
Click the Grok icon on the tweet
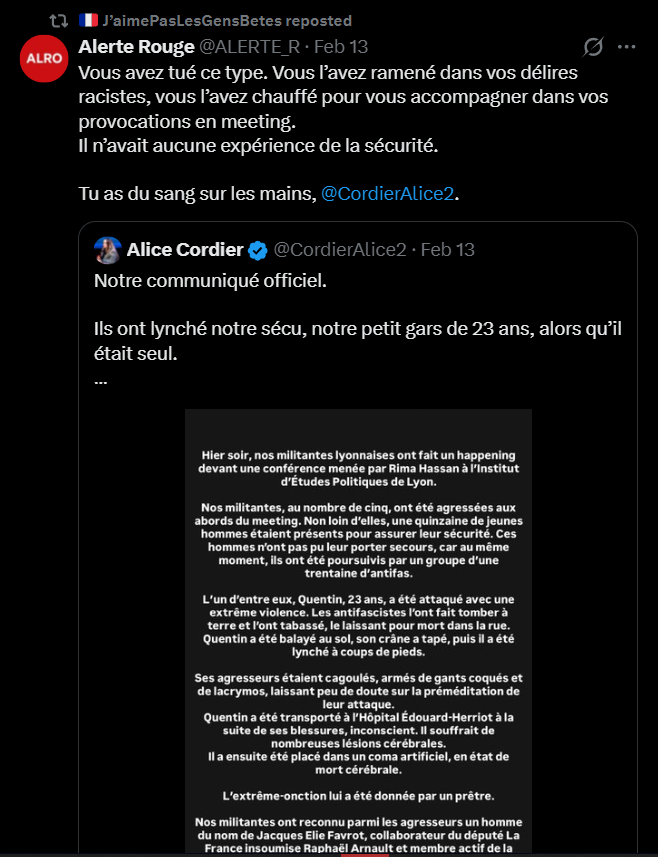coord(593,47)
